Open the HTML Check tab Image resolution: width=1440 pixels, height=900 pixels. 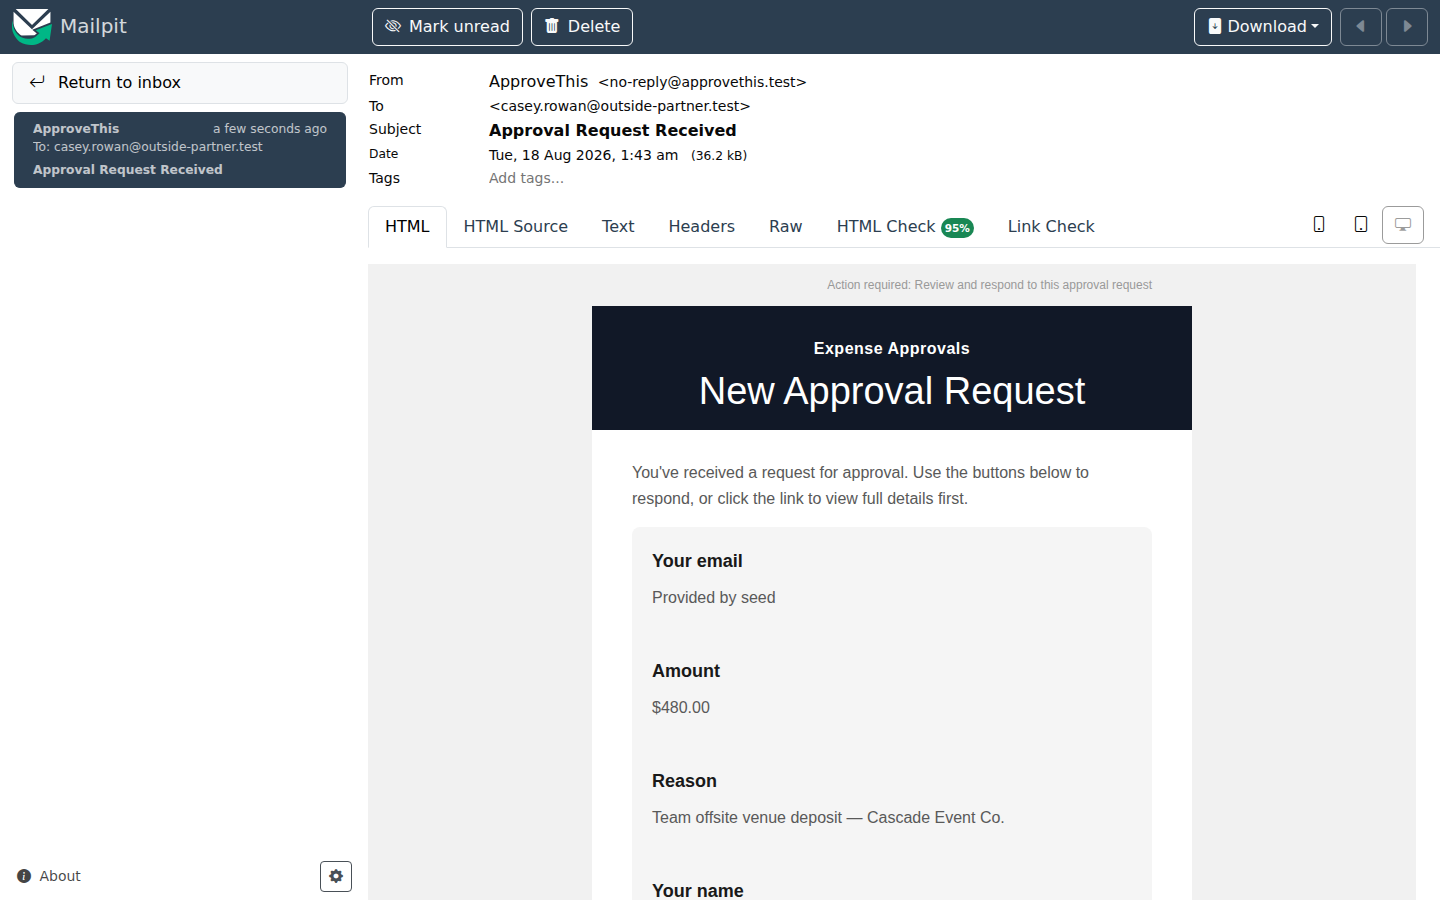905,227
